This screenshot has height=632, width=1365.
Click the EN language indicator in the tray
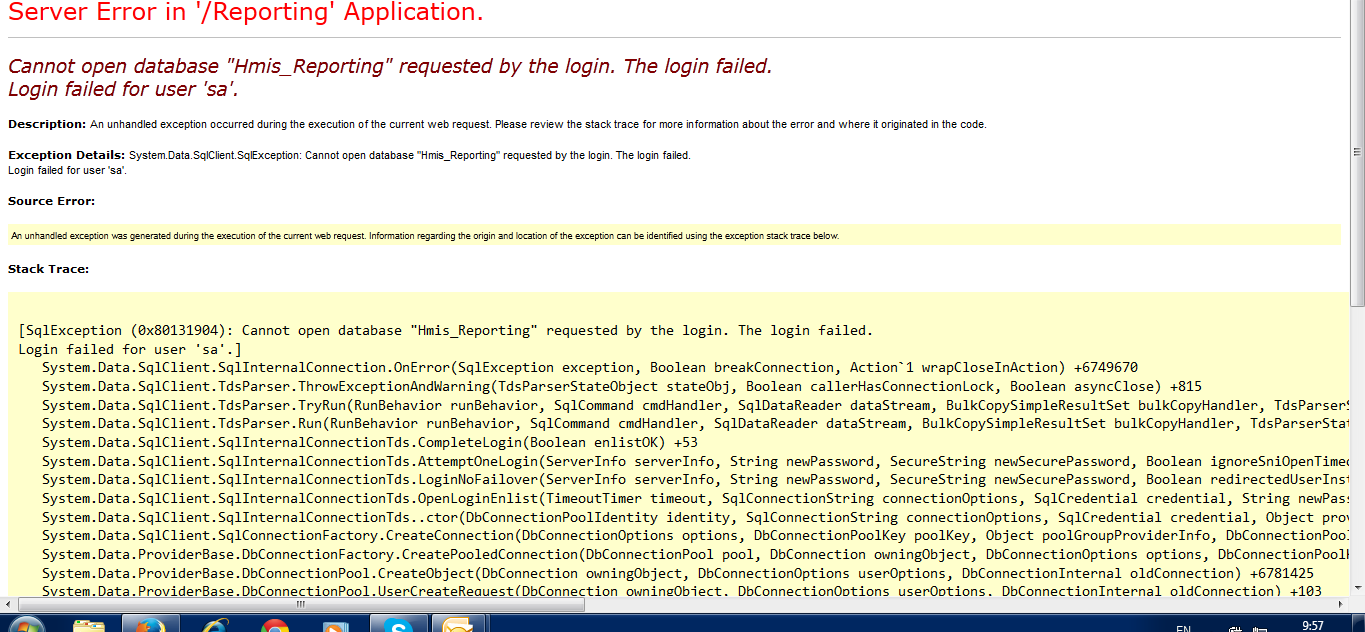point(1183,627)
